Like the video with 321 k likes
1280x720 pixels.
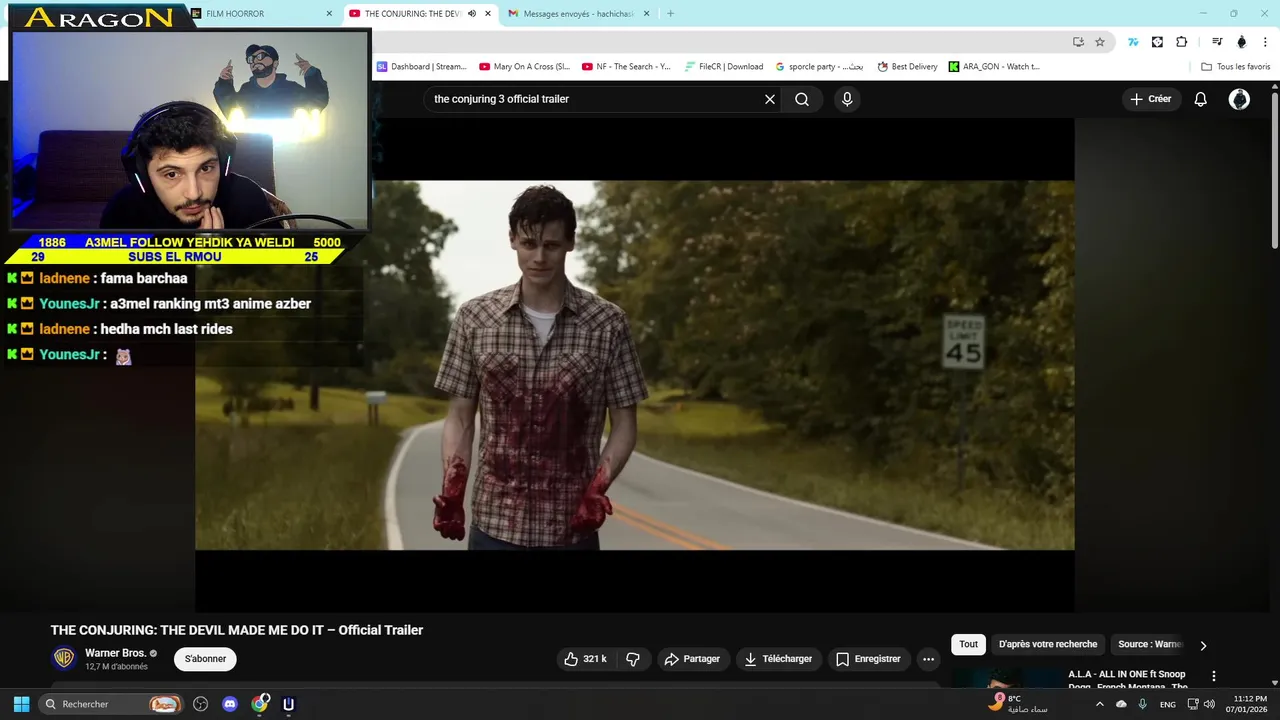587,659
